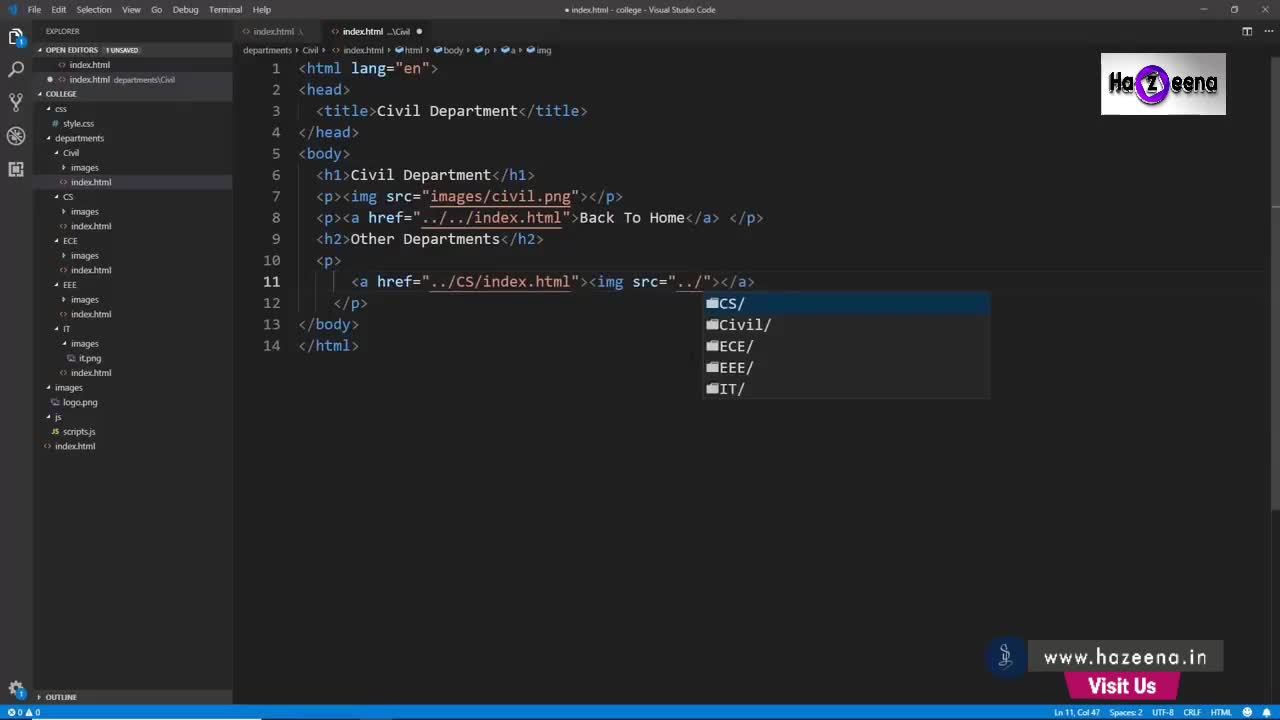Viewport: 1280px width, 720px height.
Task: Open the Debug view in activity bar
Action: click(16, 136)
